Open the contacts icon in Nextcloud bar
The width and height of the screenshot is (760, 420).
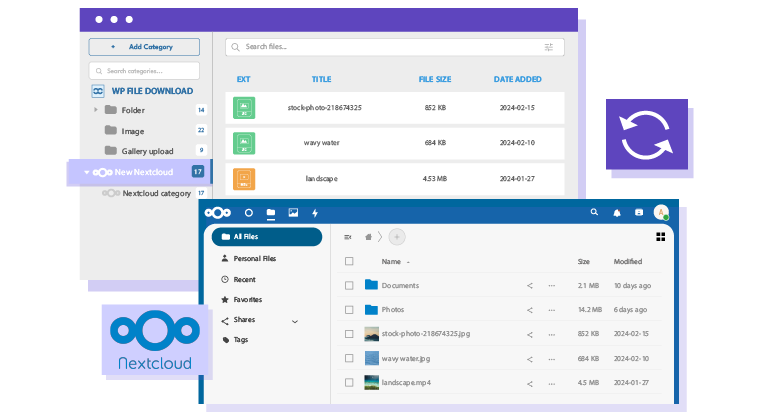tap(639, 212)
